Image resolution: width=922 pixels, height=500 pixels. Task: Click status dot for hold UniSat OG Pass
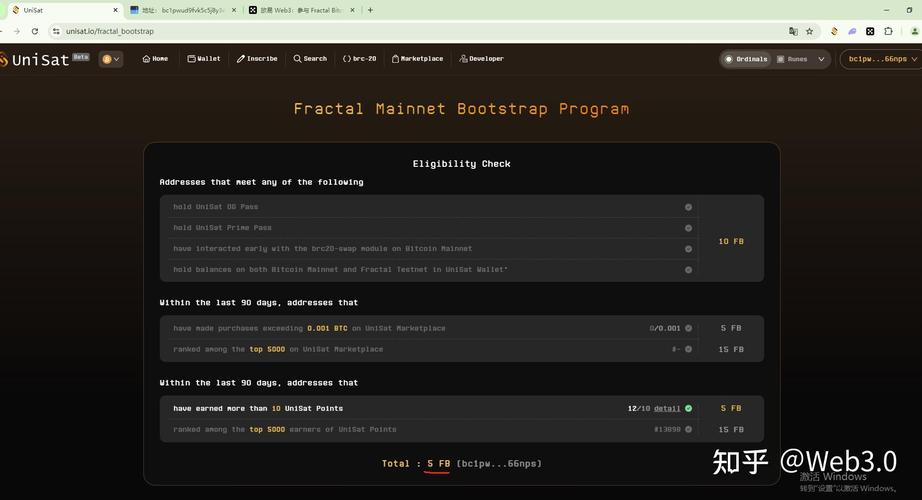[x=688, y=207]
